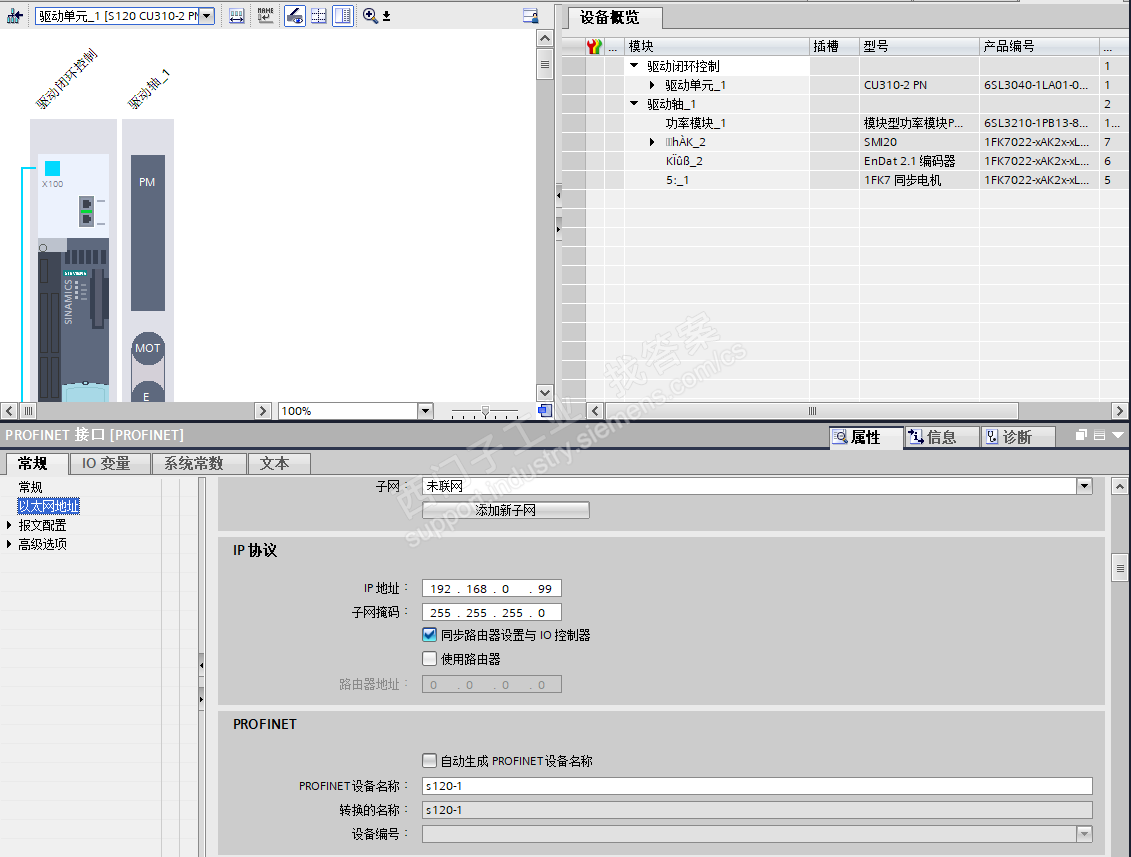Open the 信息 info tab
Viewport: 1131px width, 857px height.
pyautogui.click(x=941, y=437)
